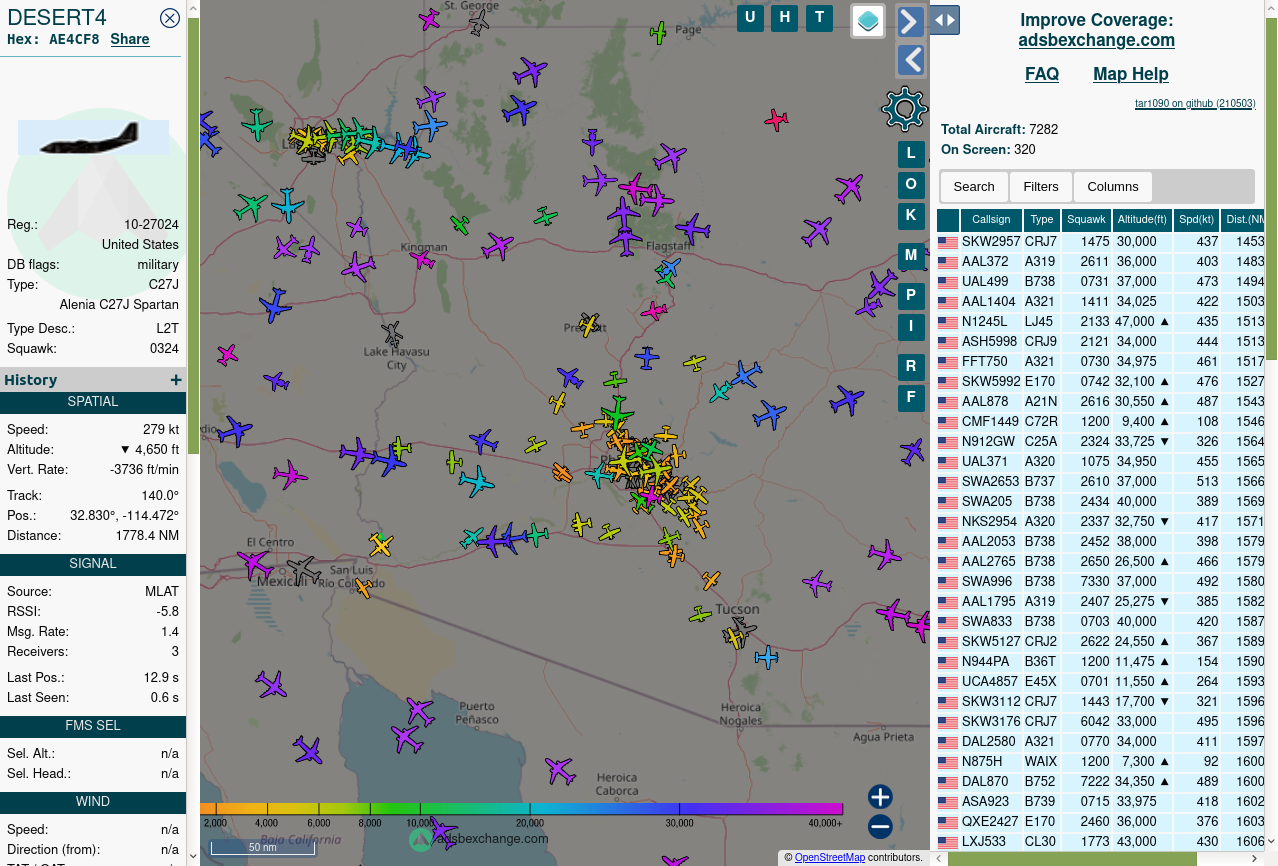
Task: Click the left chevron sidebar arrow
Action: [910, 60]
